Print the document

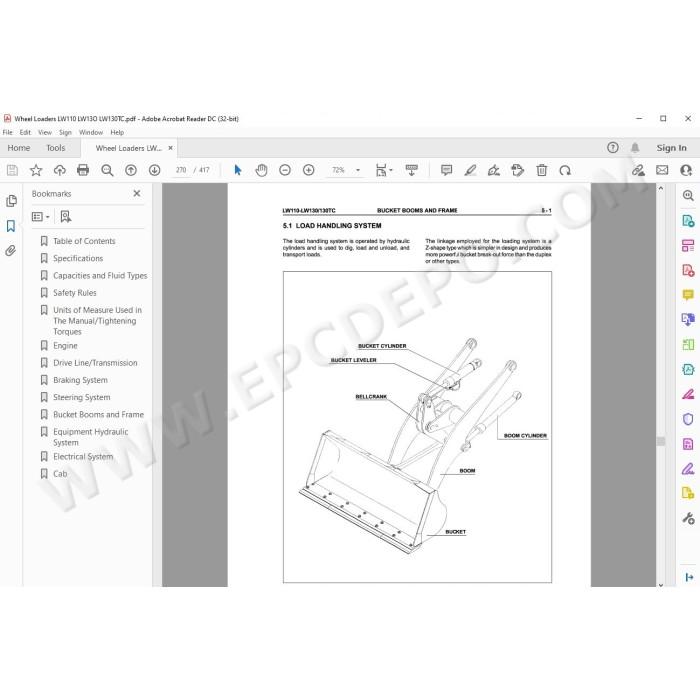[83, 170]
